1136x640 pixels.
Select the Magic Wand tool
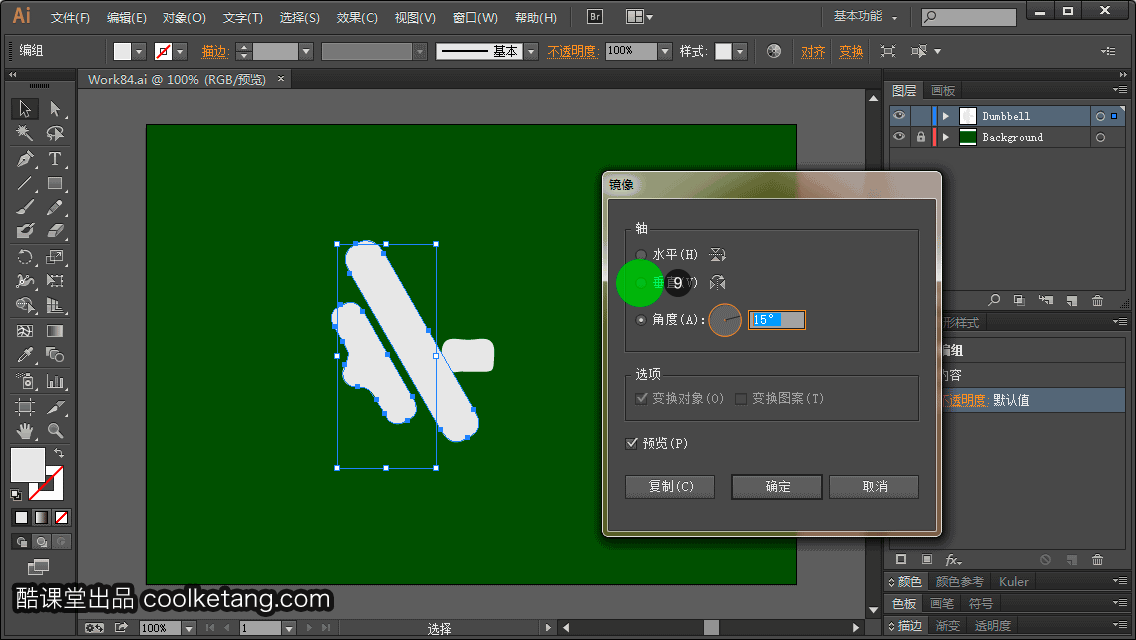(25, 133)
